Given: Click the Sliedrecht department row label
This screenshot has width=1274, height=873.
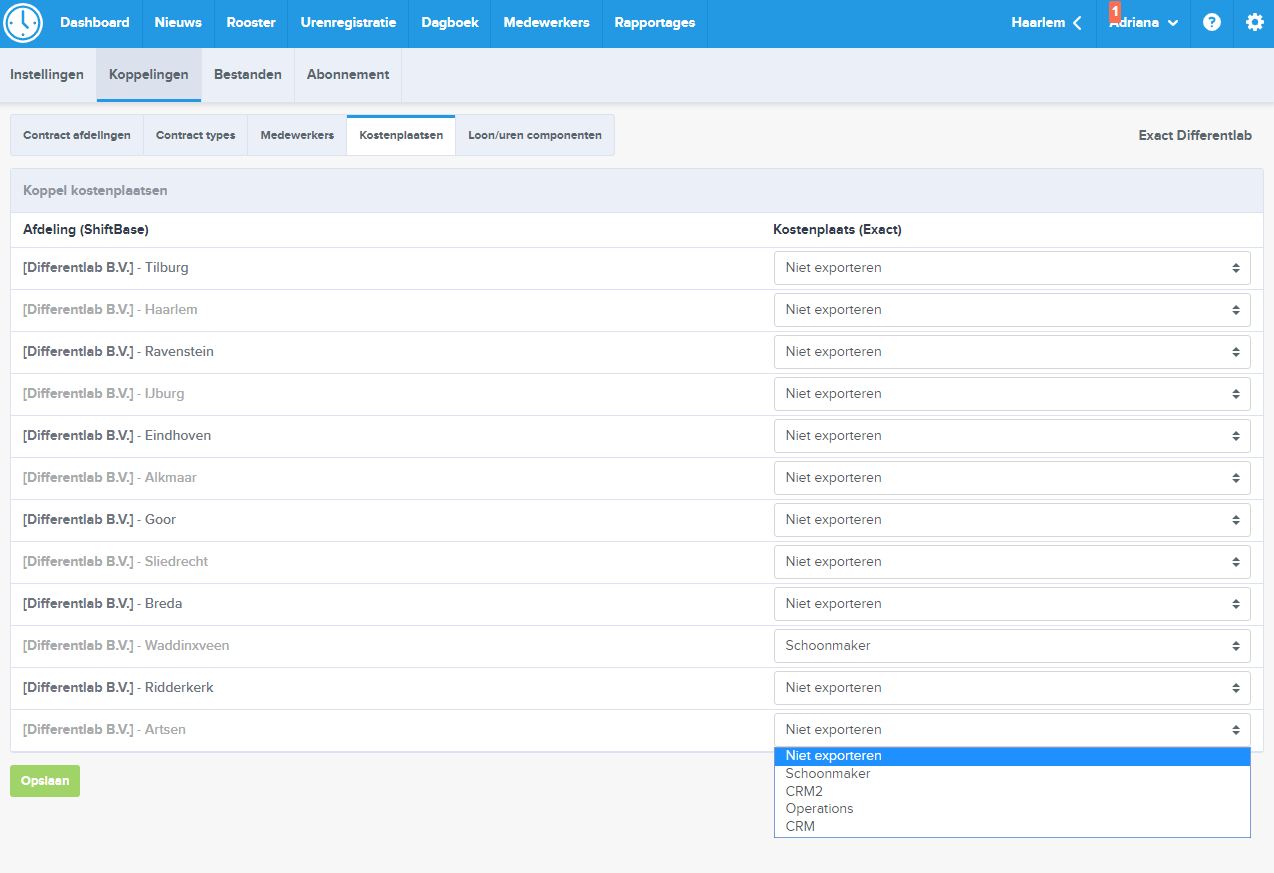Looking at the screenshot, I should [x=116, y=562].
